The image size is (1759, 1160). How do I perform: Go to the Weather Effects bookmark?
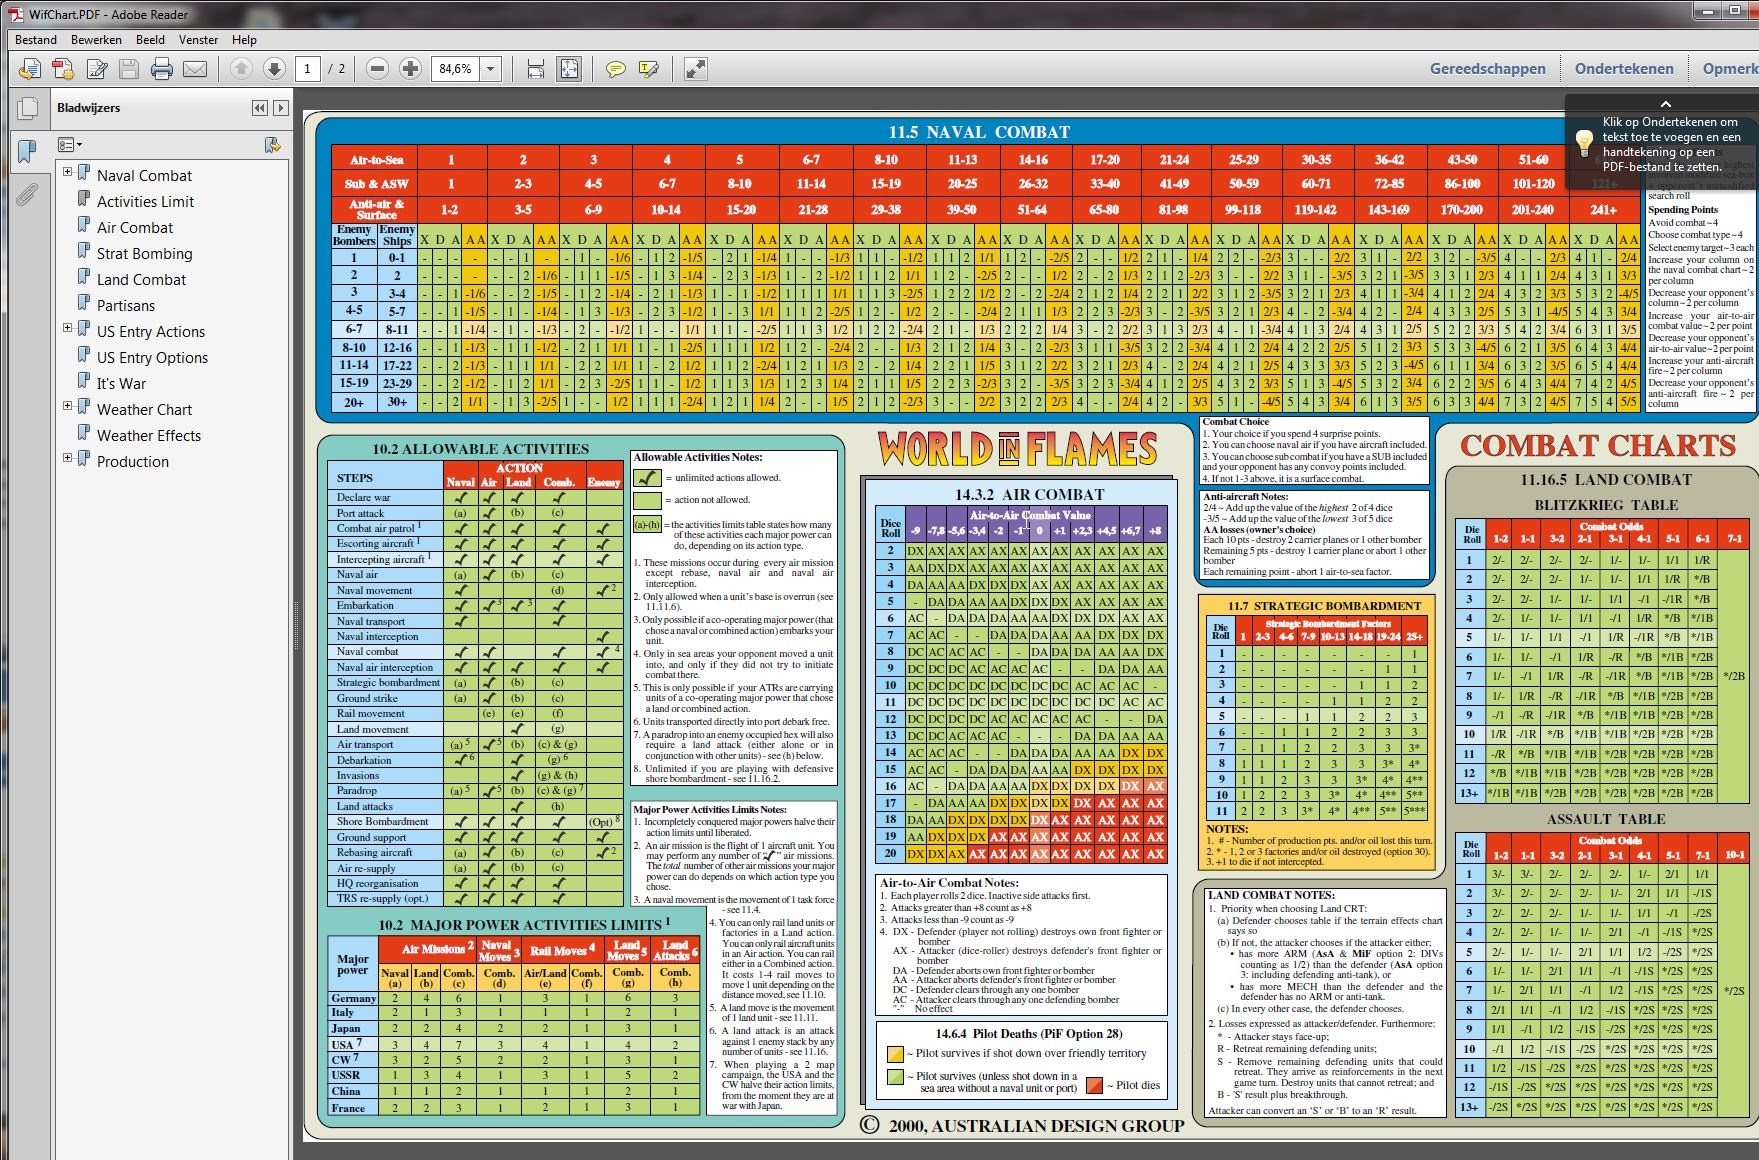click(149, 435)
